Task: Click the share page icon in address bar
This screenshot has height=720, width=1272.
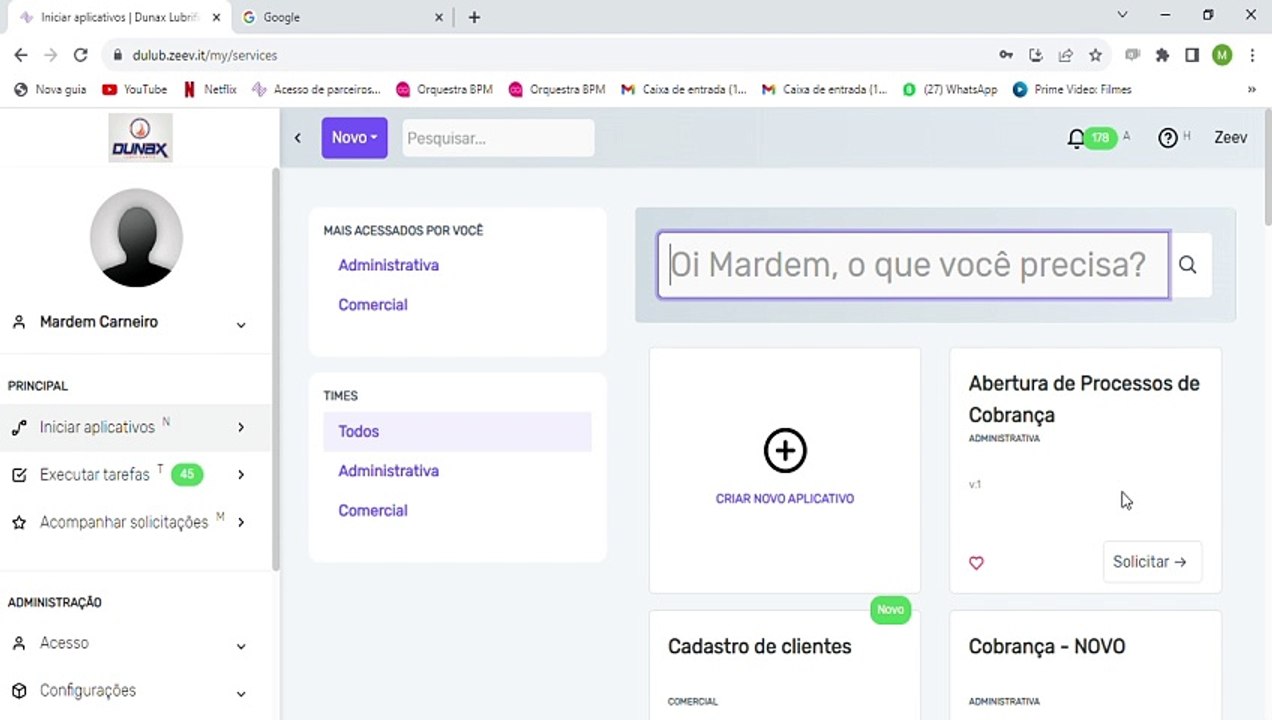Action: pyautogui.click(x=1066, y=55)
